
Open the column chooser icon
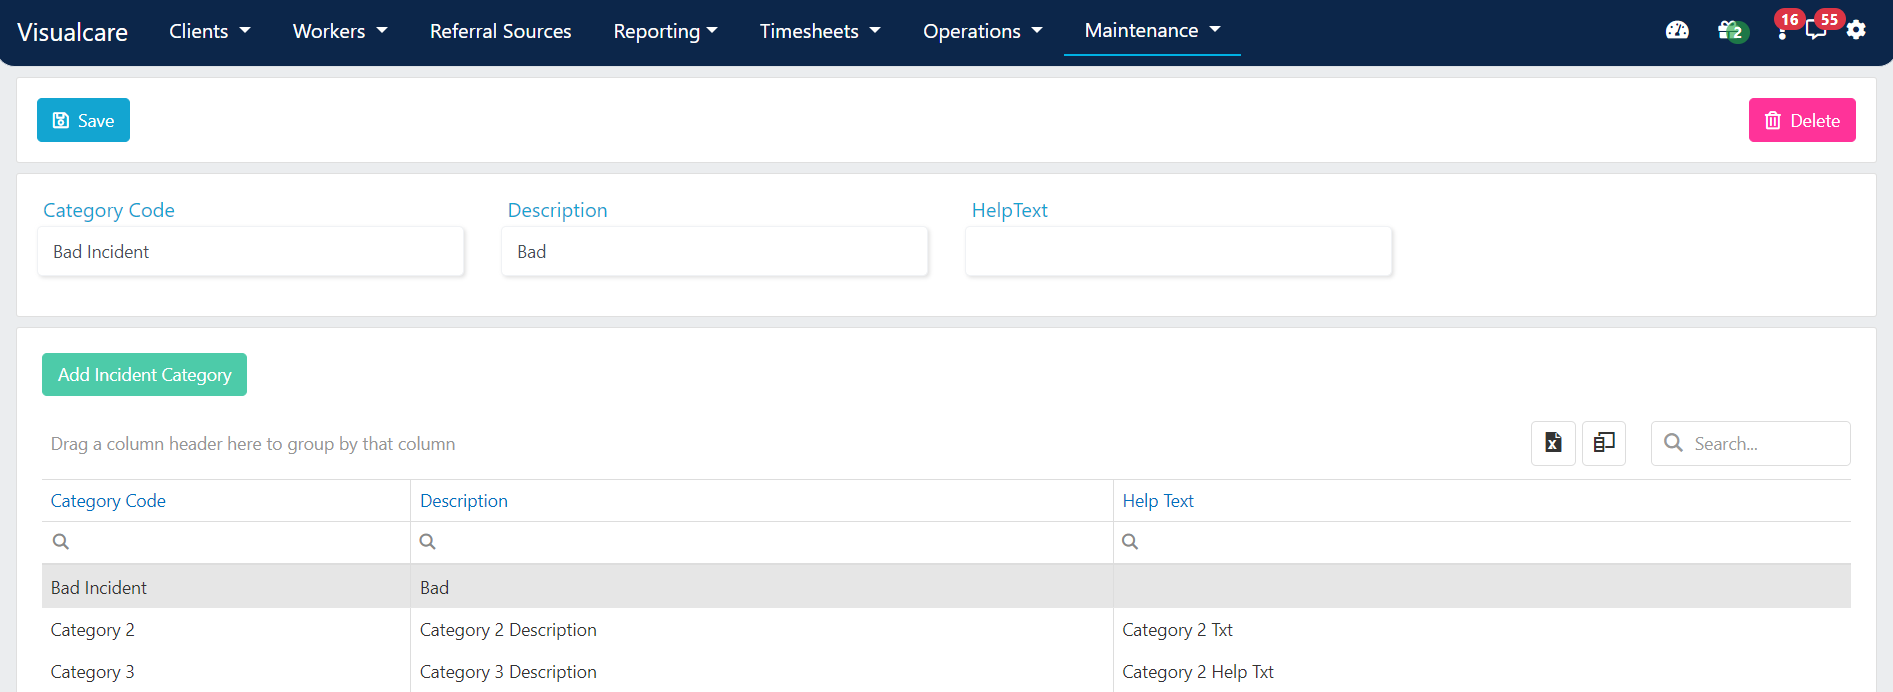pyautogui.click(x=1604, y=443)
